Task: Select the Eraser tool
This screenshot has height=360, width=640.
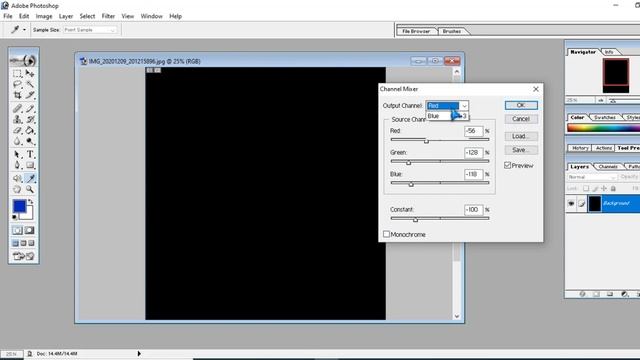Action: (x=17, y=130)
